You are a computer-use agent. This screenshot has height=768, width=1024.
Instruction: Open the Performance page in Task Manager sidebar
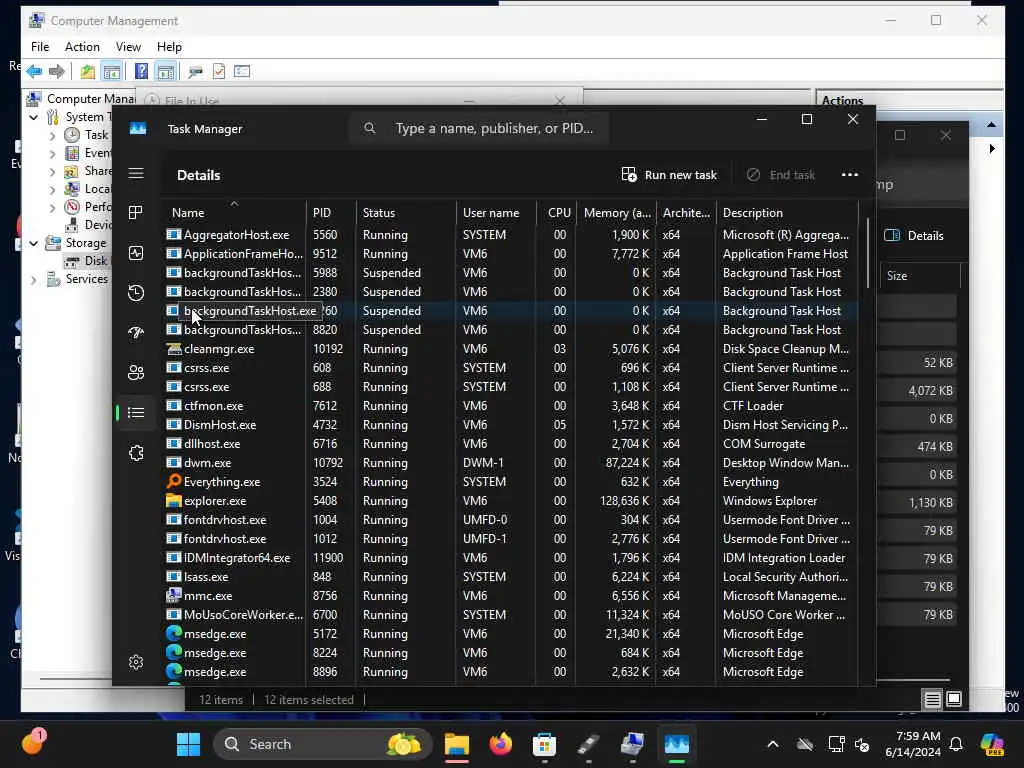[x=136, y=253]
